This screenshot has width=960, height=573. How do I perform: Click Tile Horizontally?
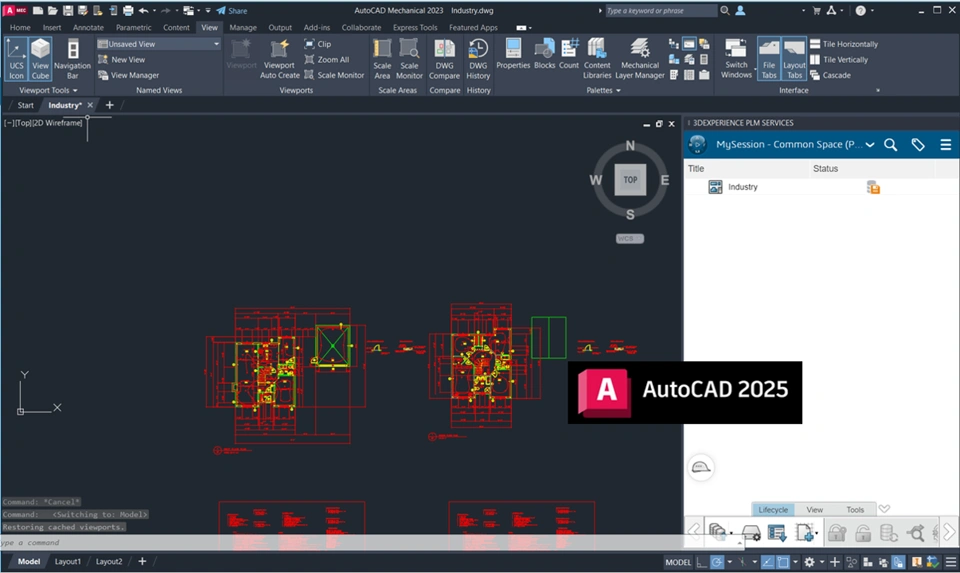(844, 44)
